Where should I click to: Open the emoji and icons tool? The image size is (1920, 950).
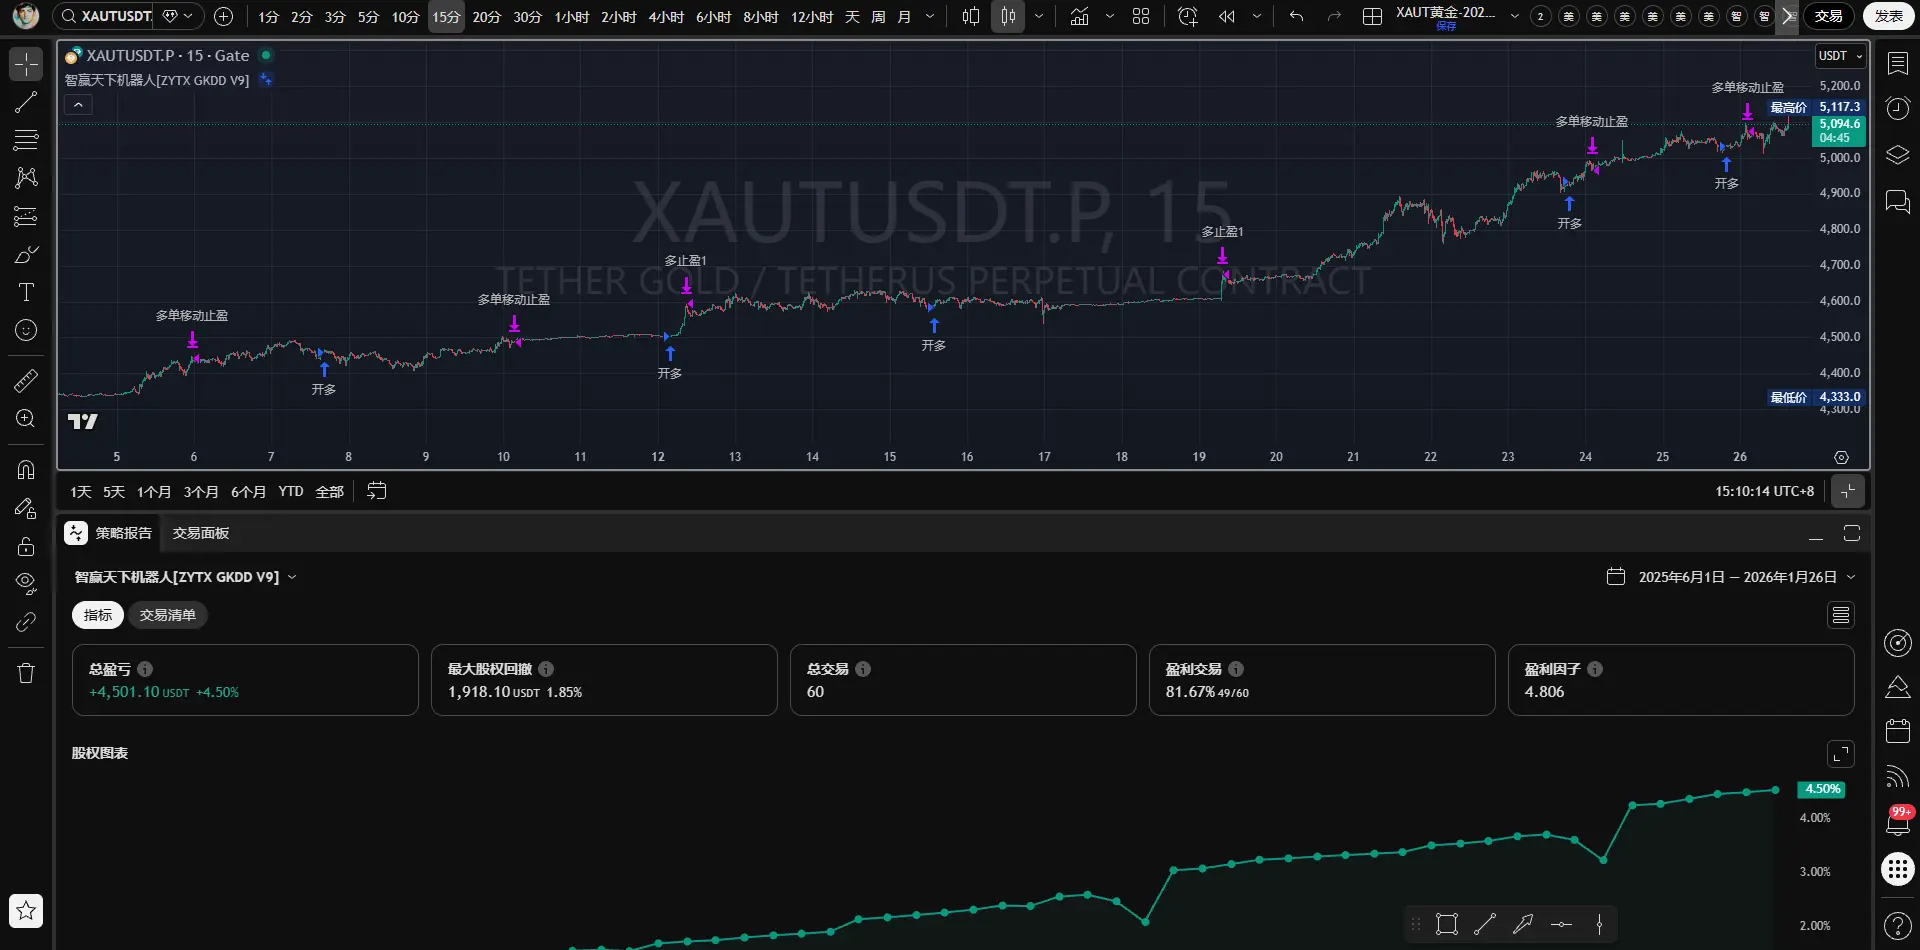click(26, 330)
